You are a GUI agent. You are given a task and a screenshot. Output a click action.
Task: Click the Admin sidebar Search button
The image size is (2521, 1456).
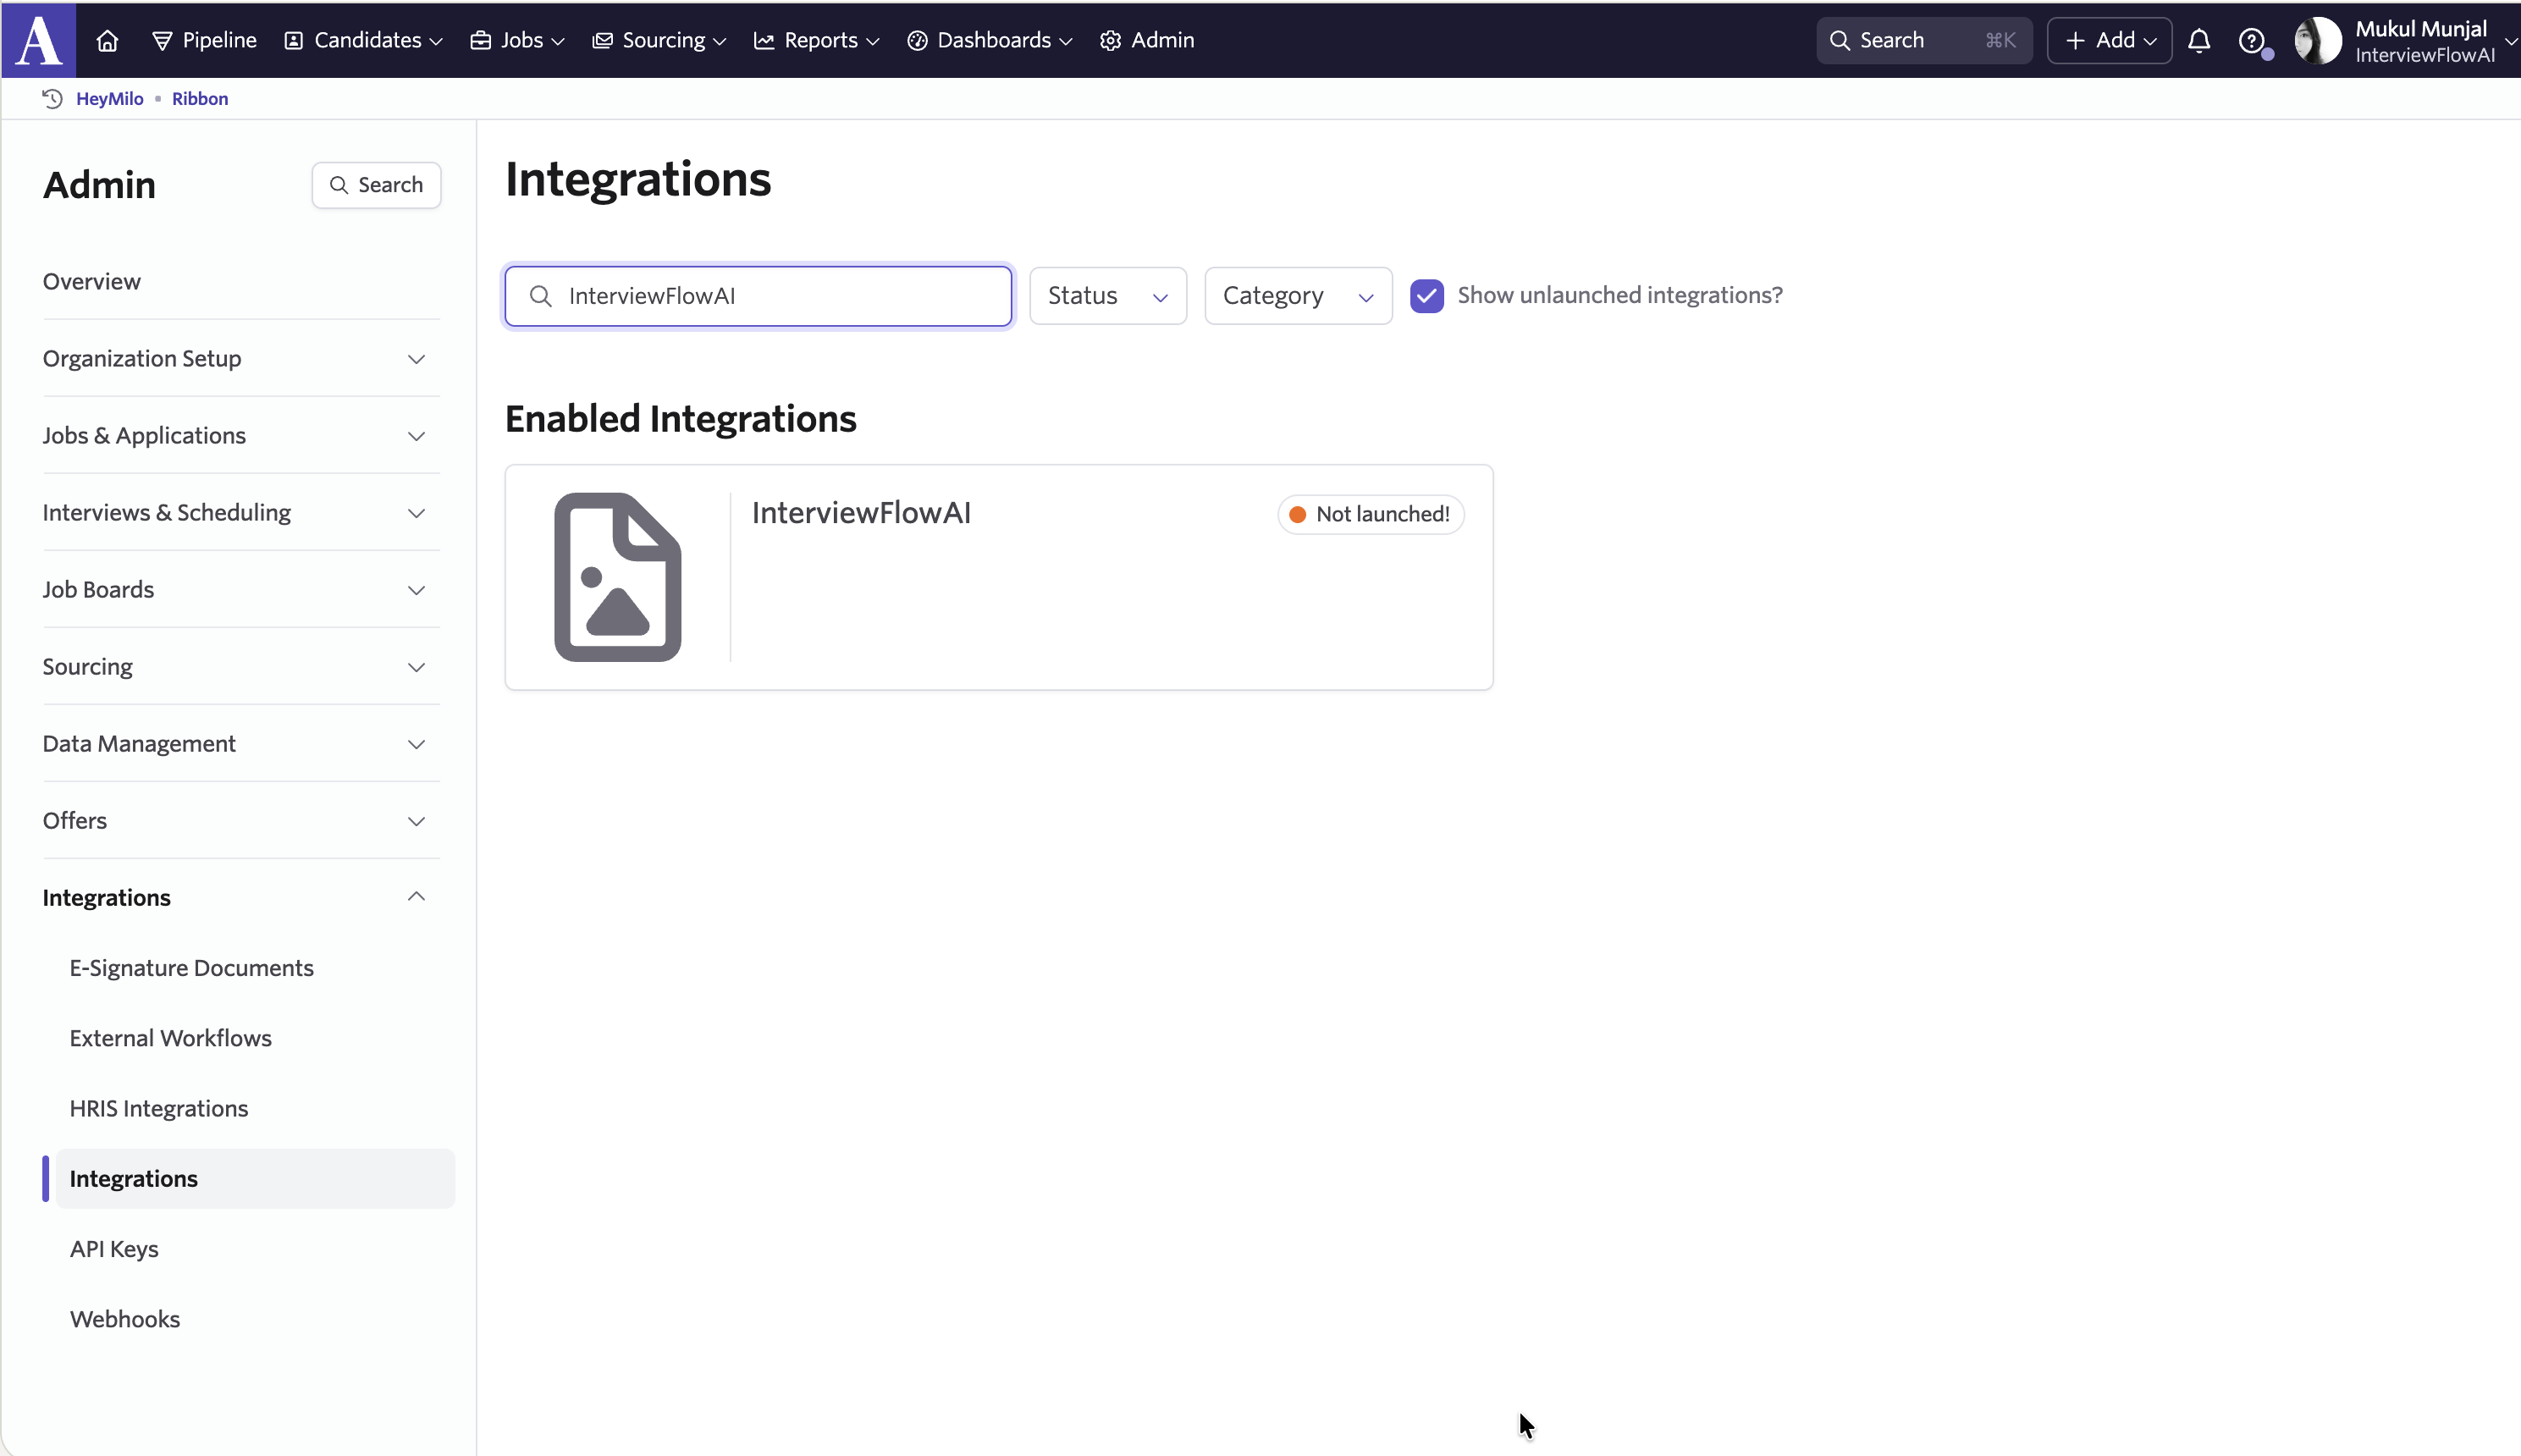376,185
